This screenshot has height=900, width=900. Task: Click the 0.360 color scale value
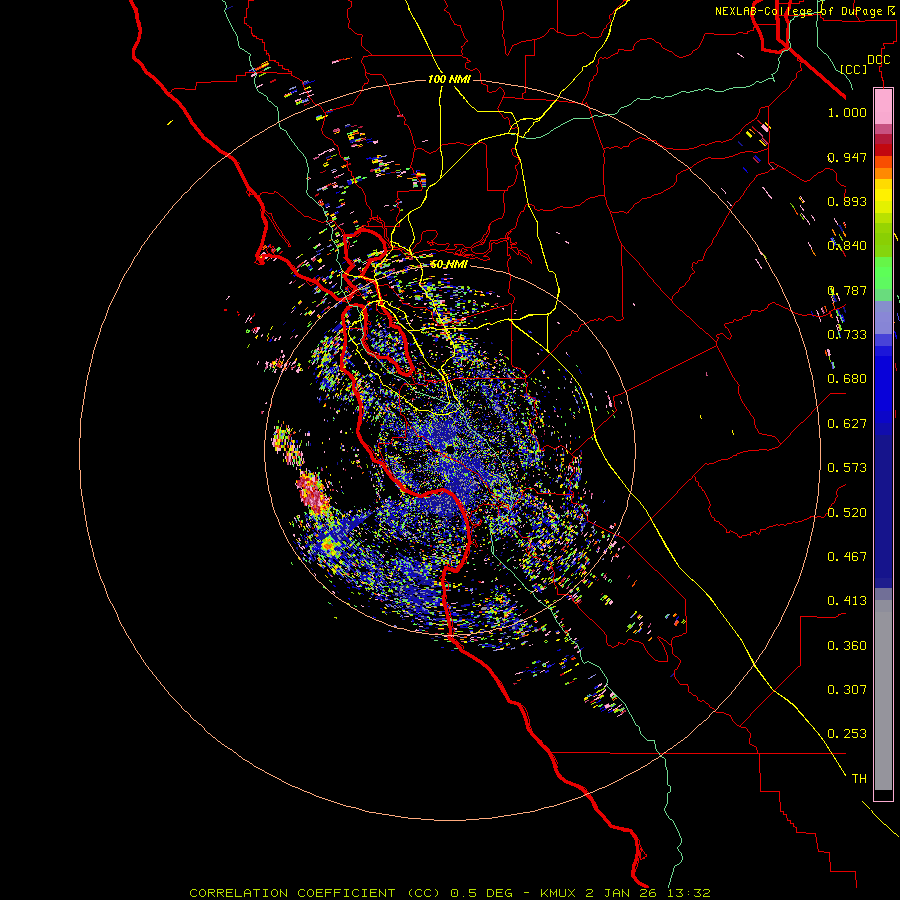coord(847,646)
